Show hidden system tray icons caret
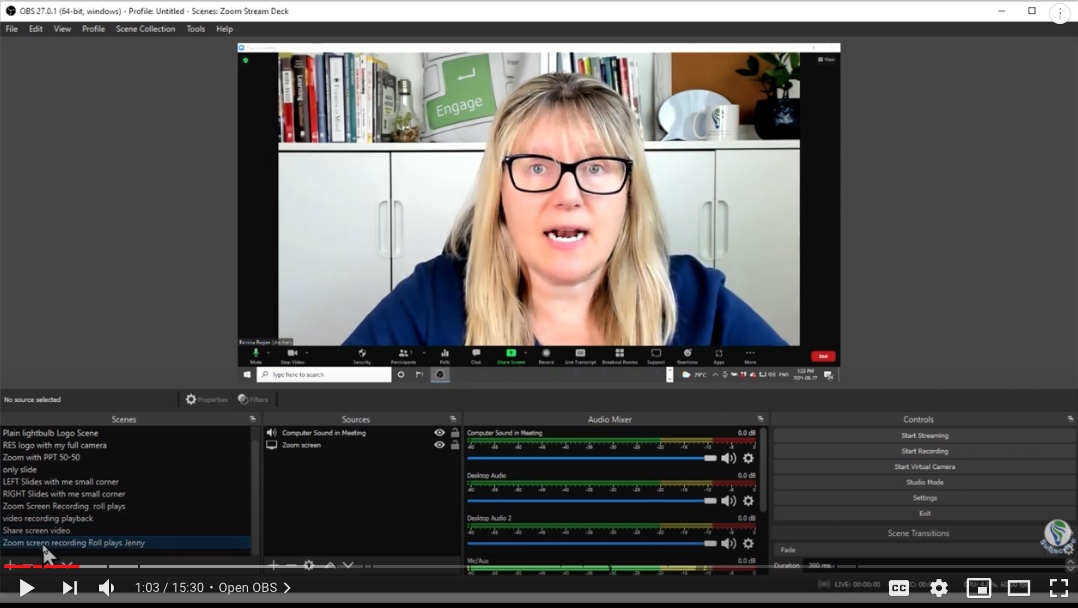 (x=715, y=375)
